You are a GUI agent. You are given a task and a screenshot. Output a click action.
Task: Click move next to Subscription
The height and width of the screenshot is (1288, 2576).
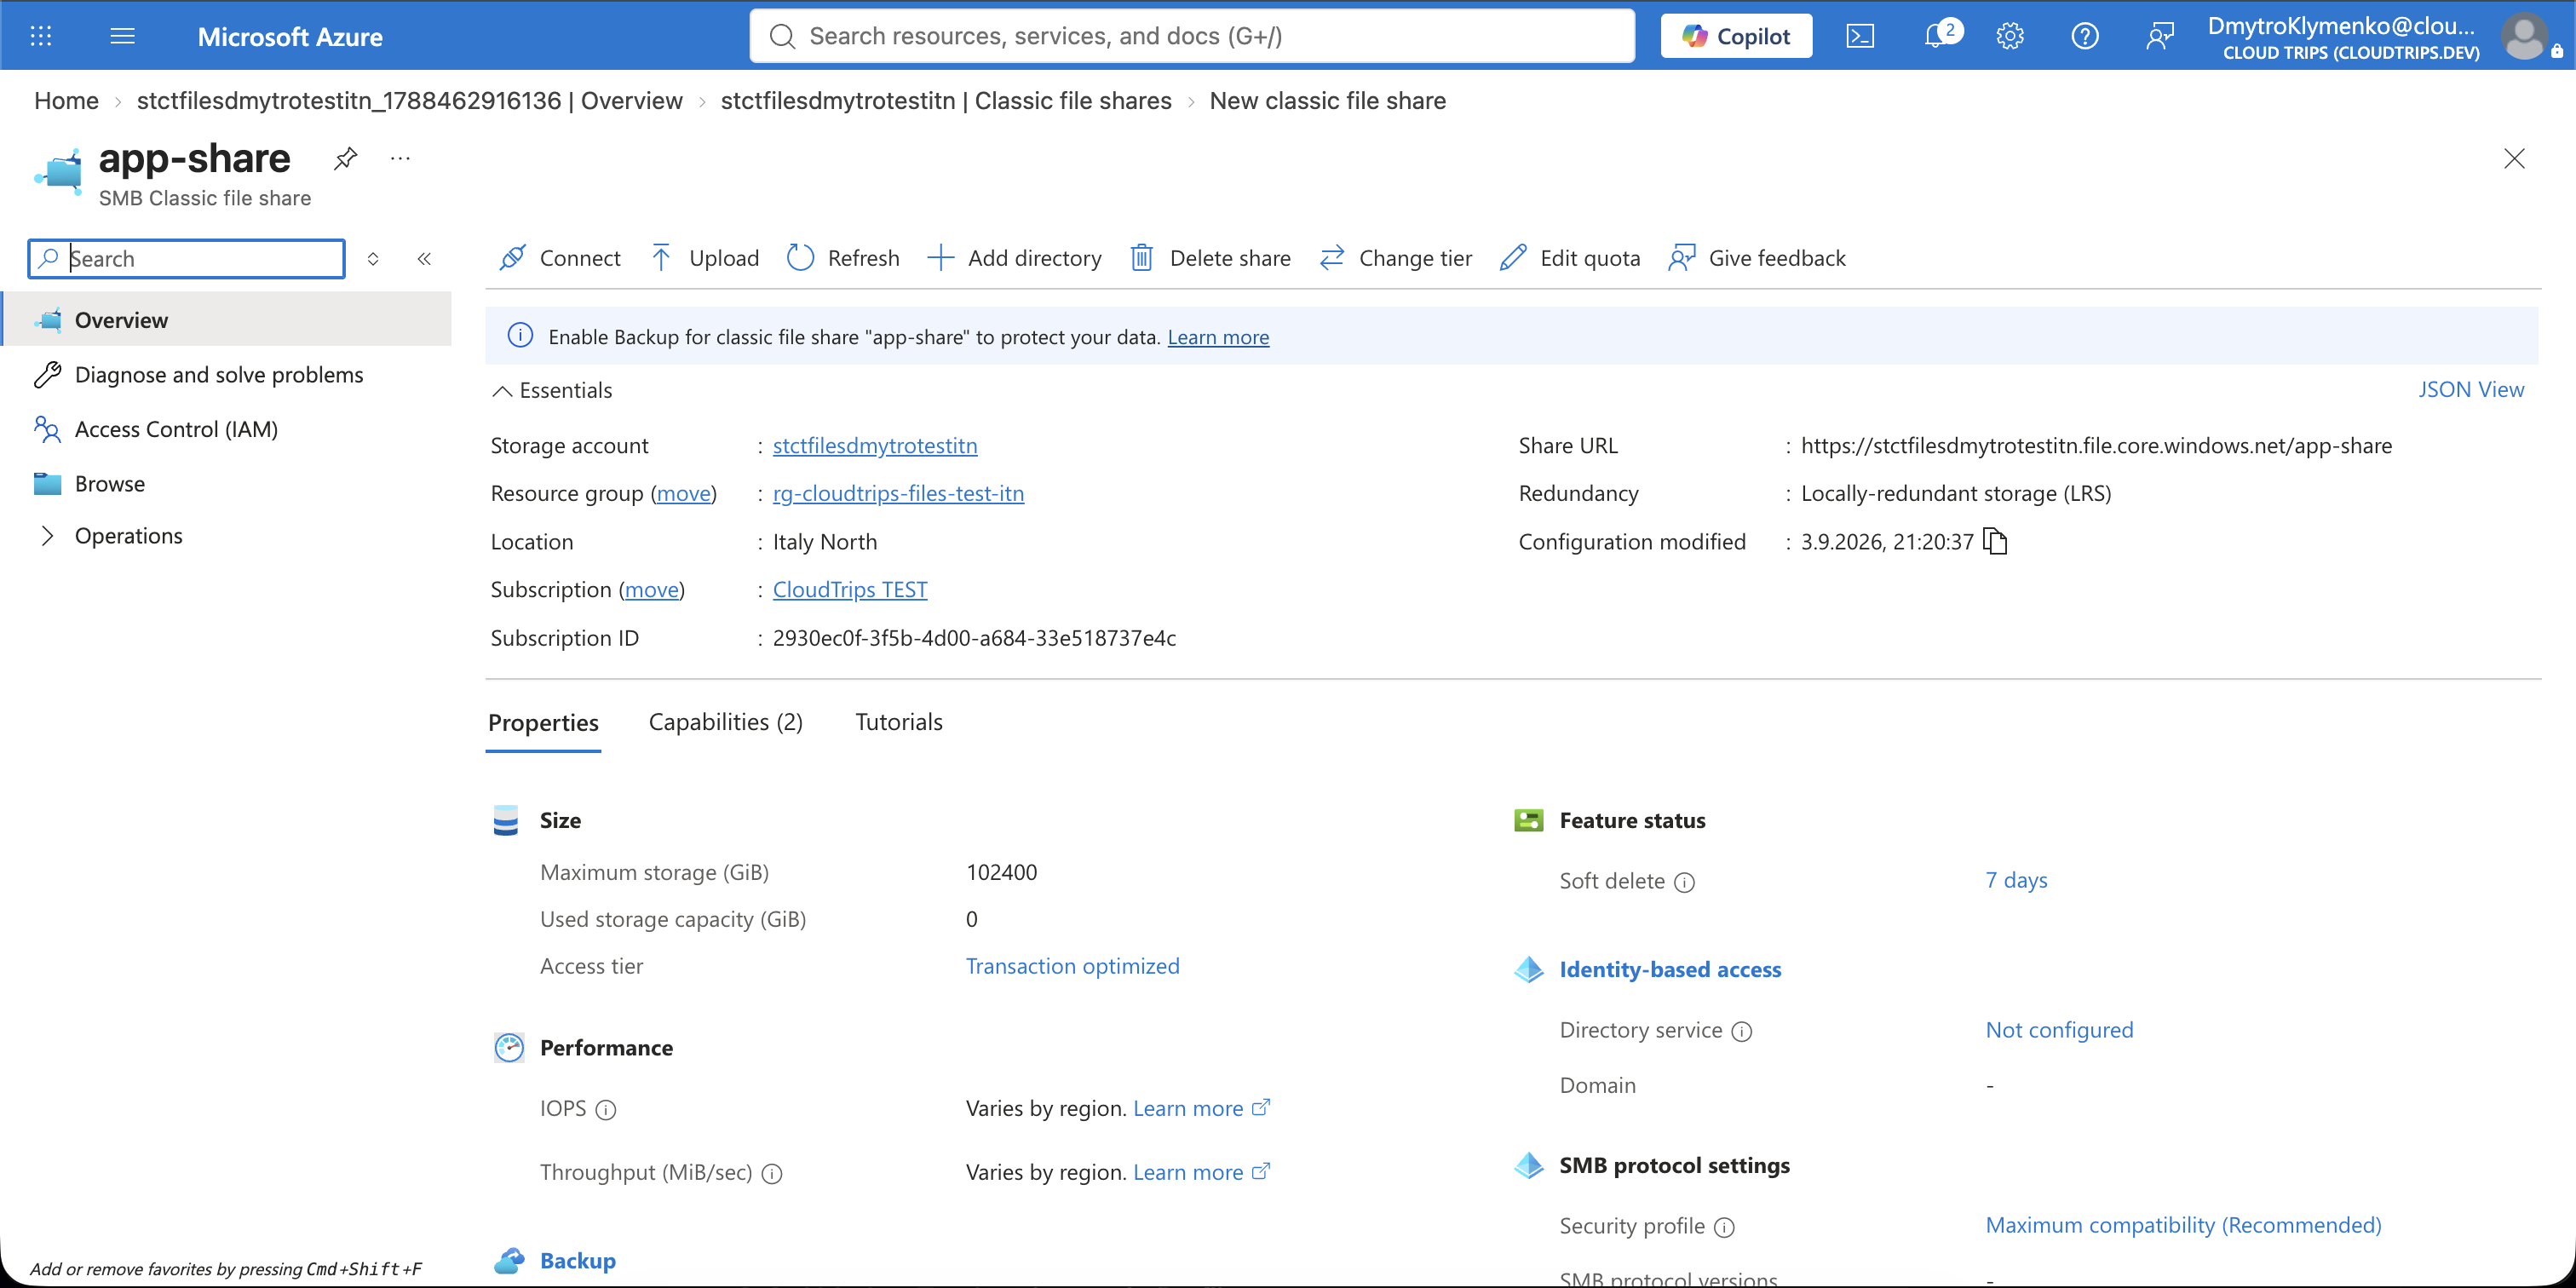click(x=651, y=589)
